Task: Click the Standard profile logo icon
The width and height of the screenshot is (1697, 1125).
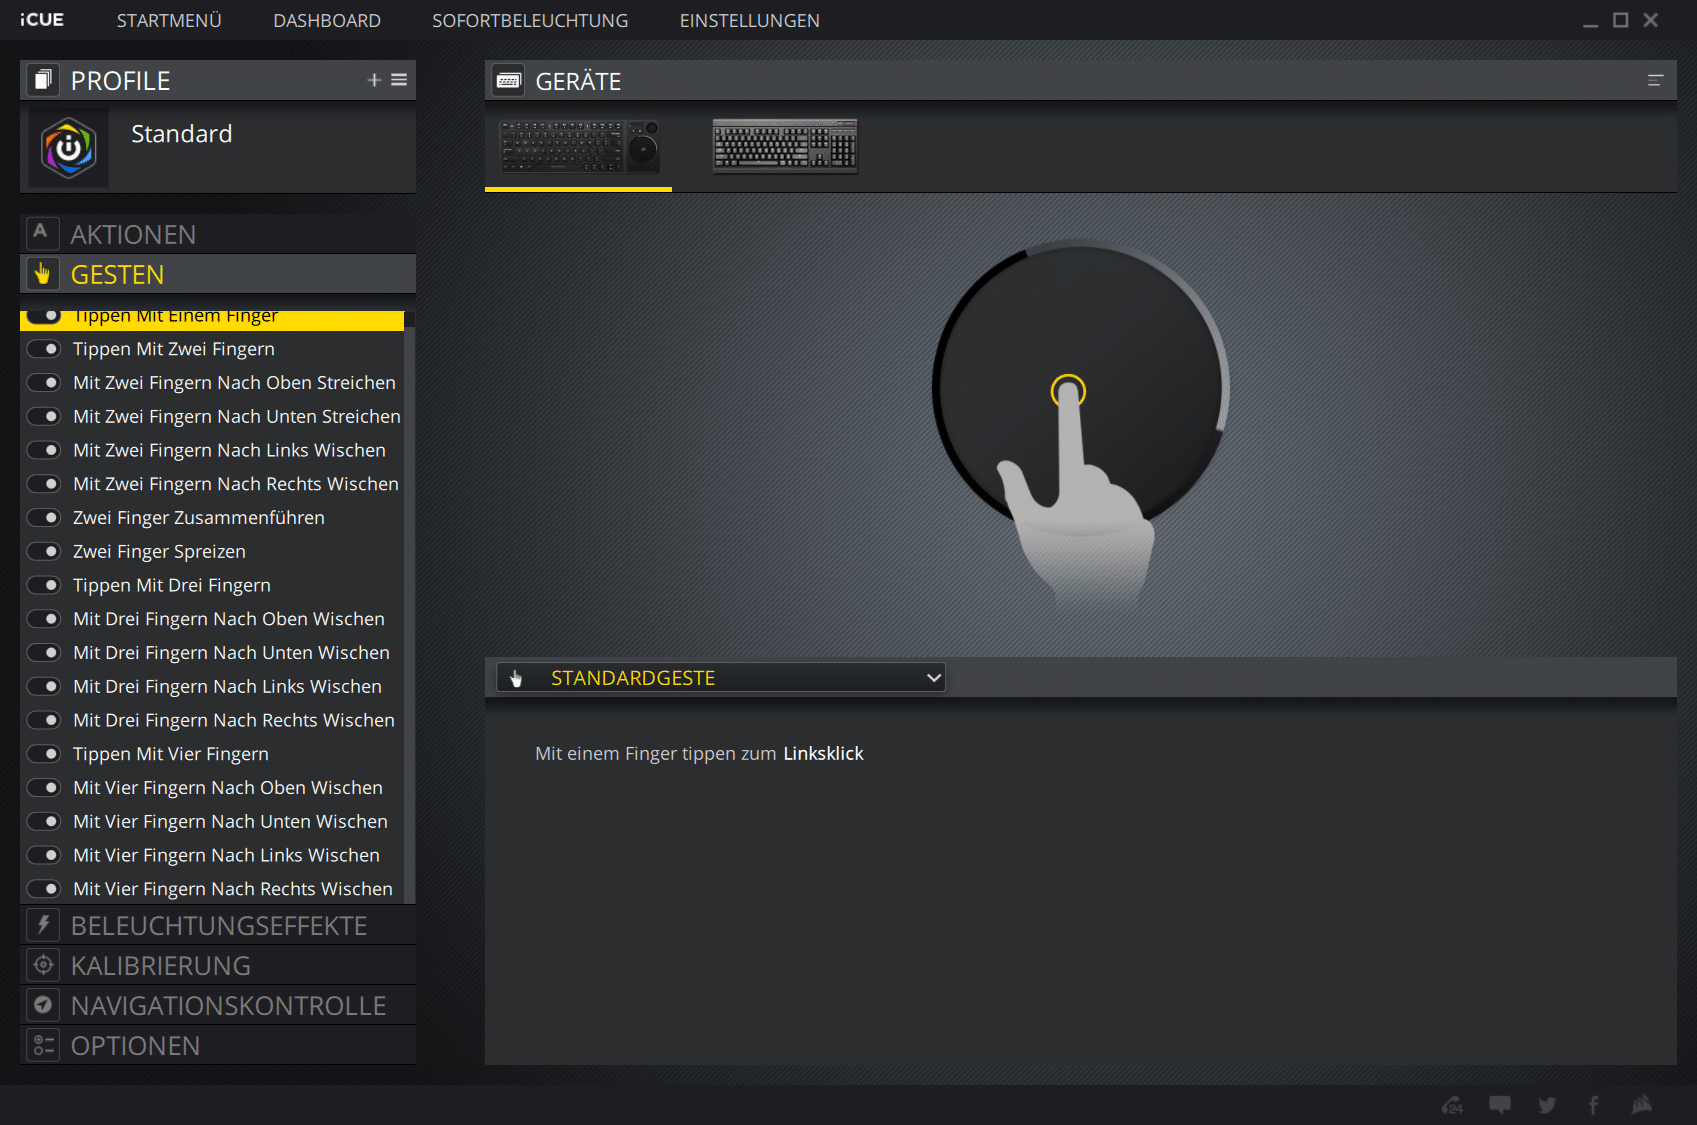Action: [x=69, y=148]
